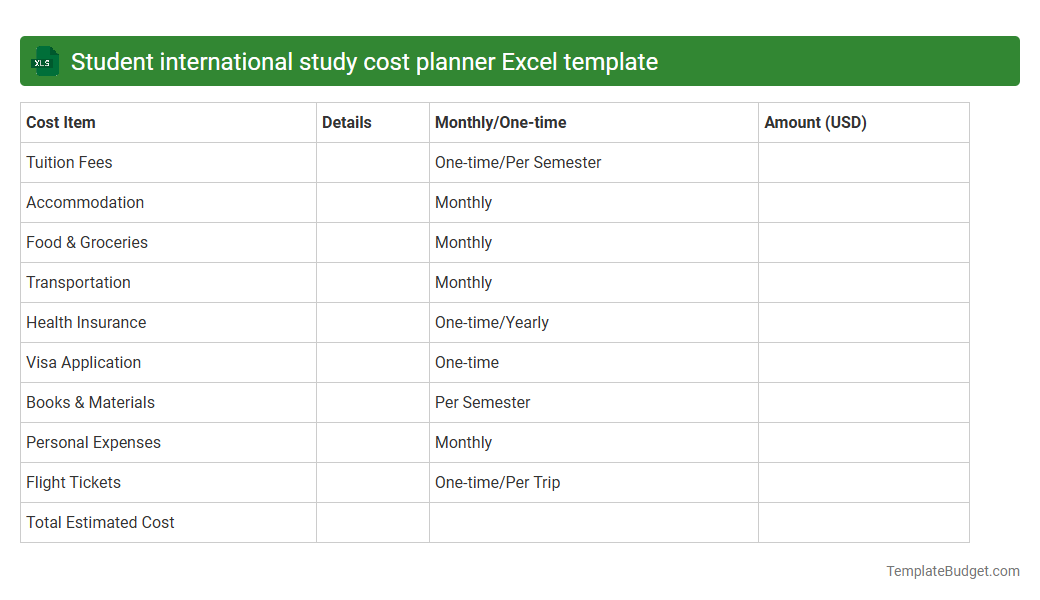Select the Books & Materials row
The image size is (1040, 600).
coord(90,402)
